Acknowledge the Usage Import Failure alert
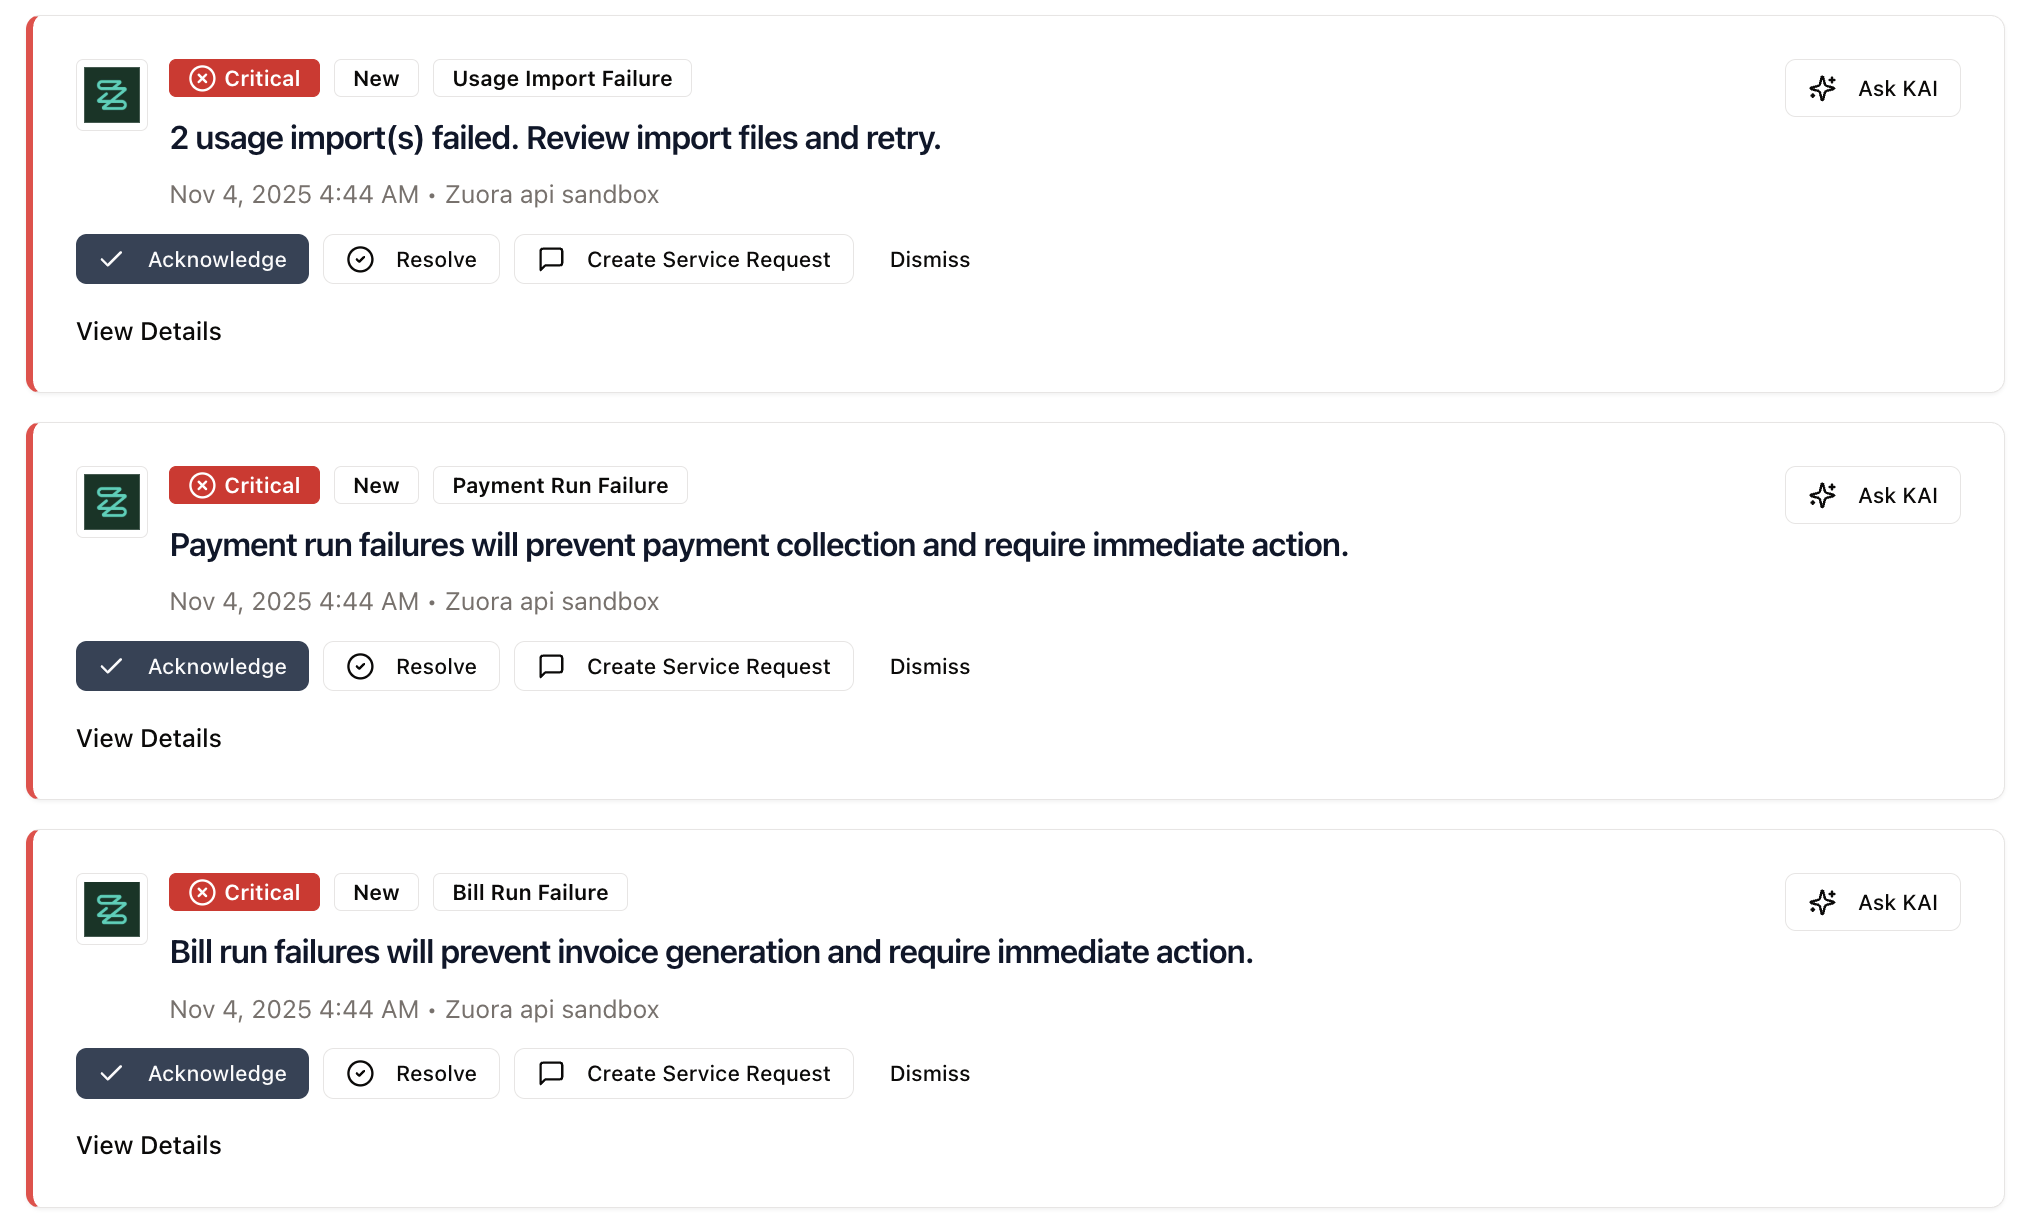The image size is (2026, 1222). 192,259
